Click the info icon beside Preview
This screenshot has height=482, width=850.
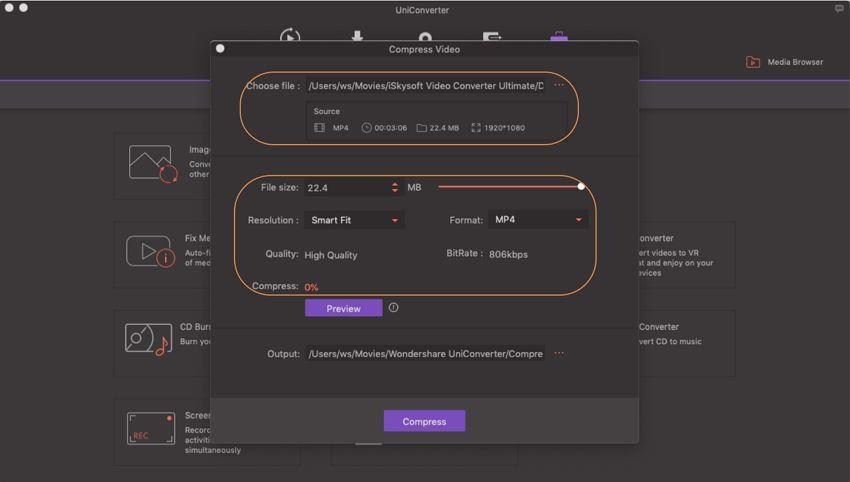394,307
